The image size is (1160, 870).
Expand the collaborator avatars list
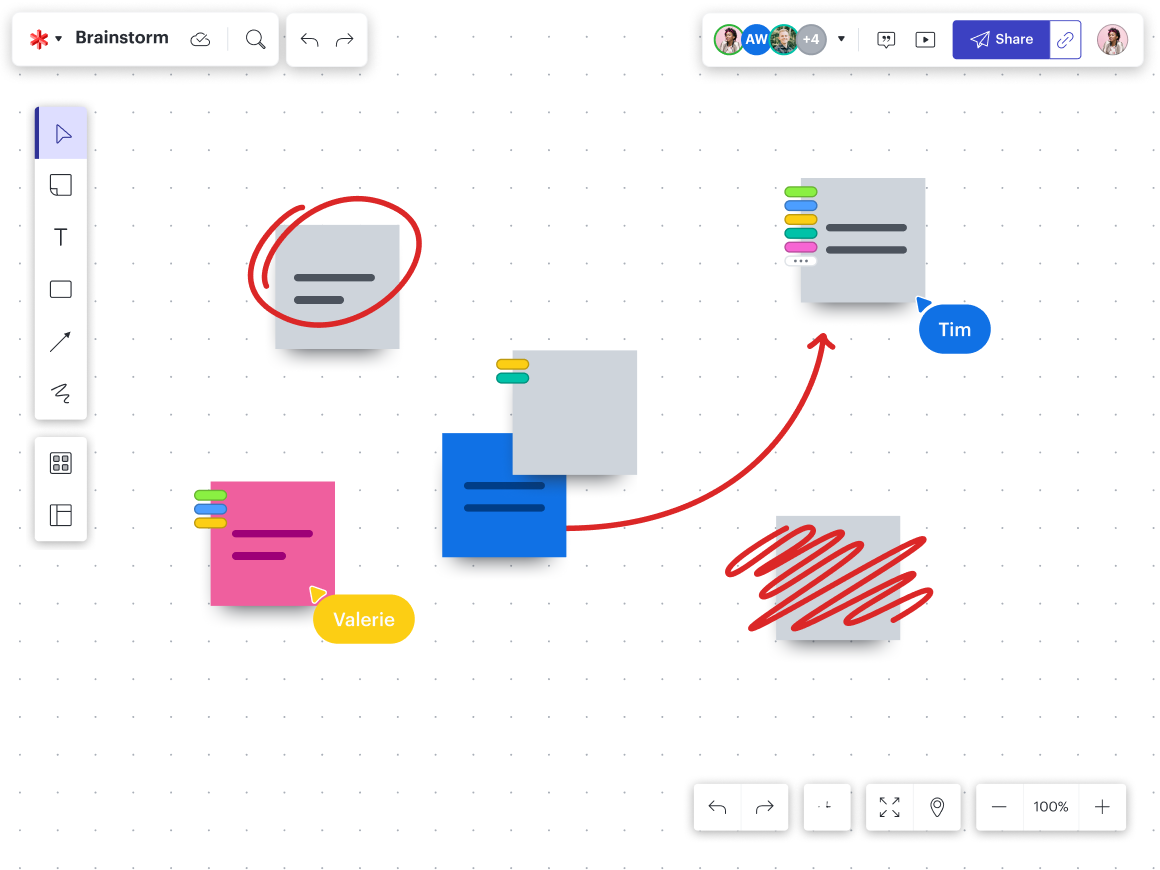click(841, 38)
